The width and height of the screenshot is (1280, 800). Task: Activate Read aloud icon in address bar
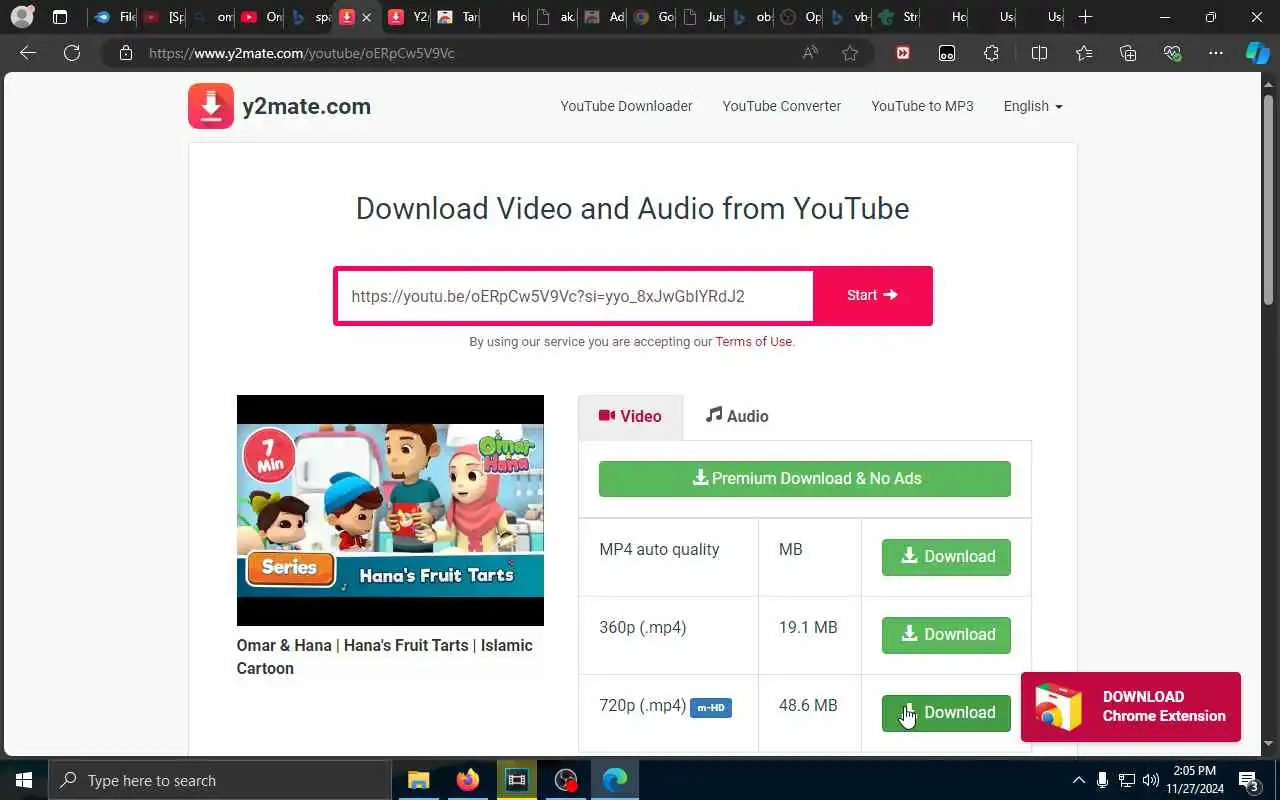(x=810, y=53)
